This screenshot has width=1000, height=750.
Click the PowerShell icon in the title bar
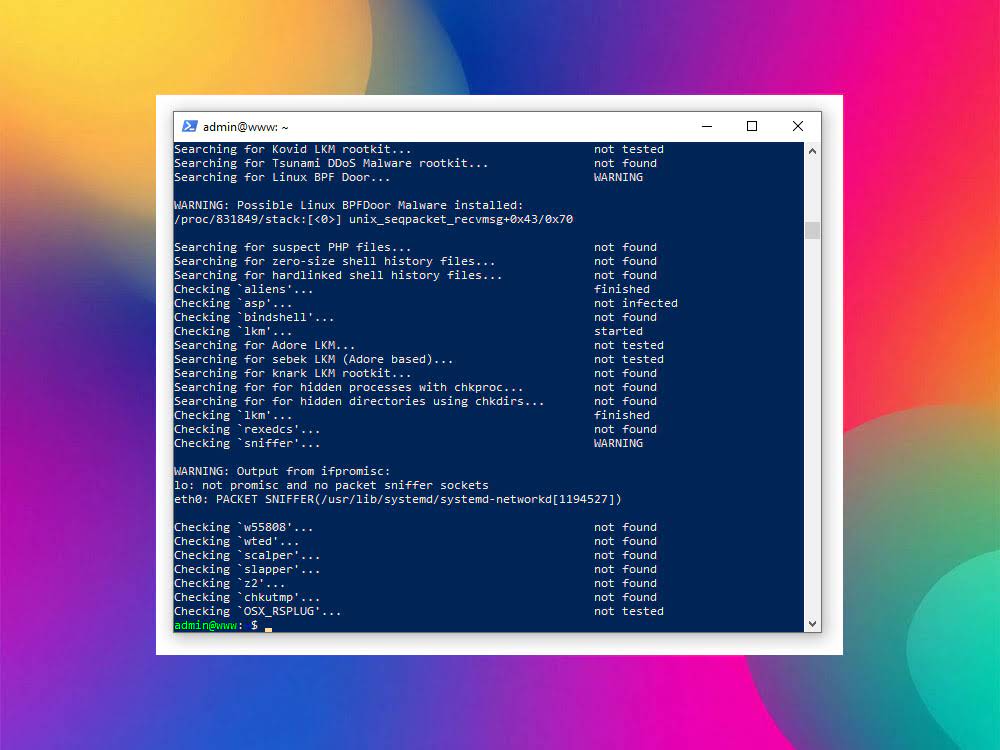[x=190, y=126]
